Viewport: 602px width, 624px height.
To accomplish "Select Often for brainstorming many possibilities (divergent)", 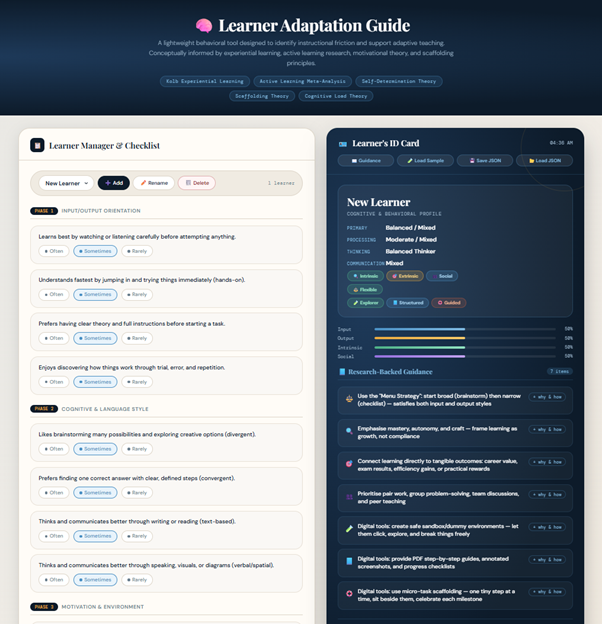I will pos(54,449).
